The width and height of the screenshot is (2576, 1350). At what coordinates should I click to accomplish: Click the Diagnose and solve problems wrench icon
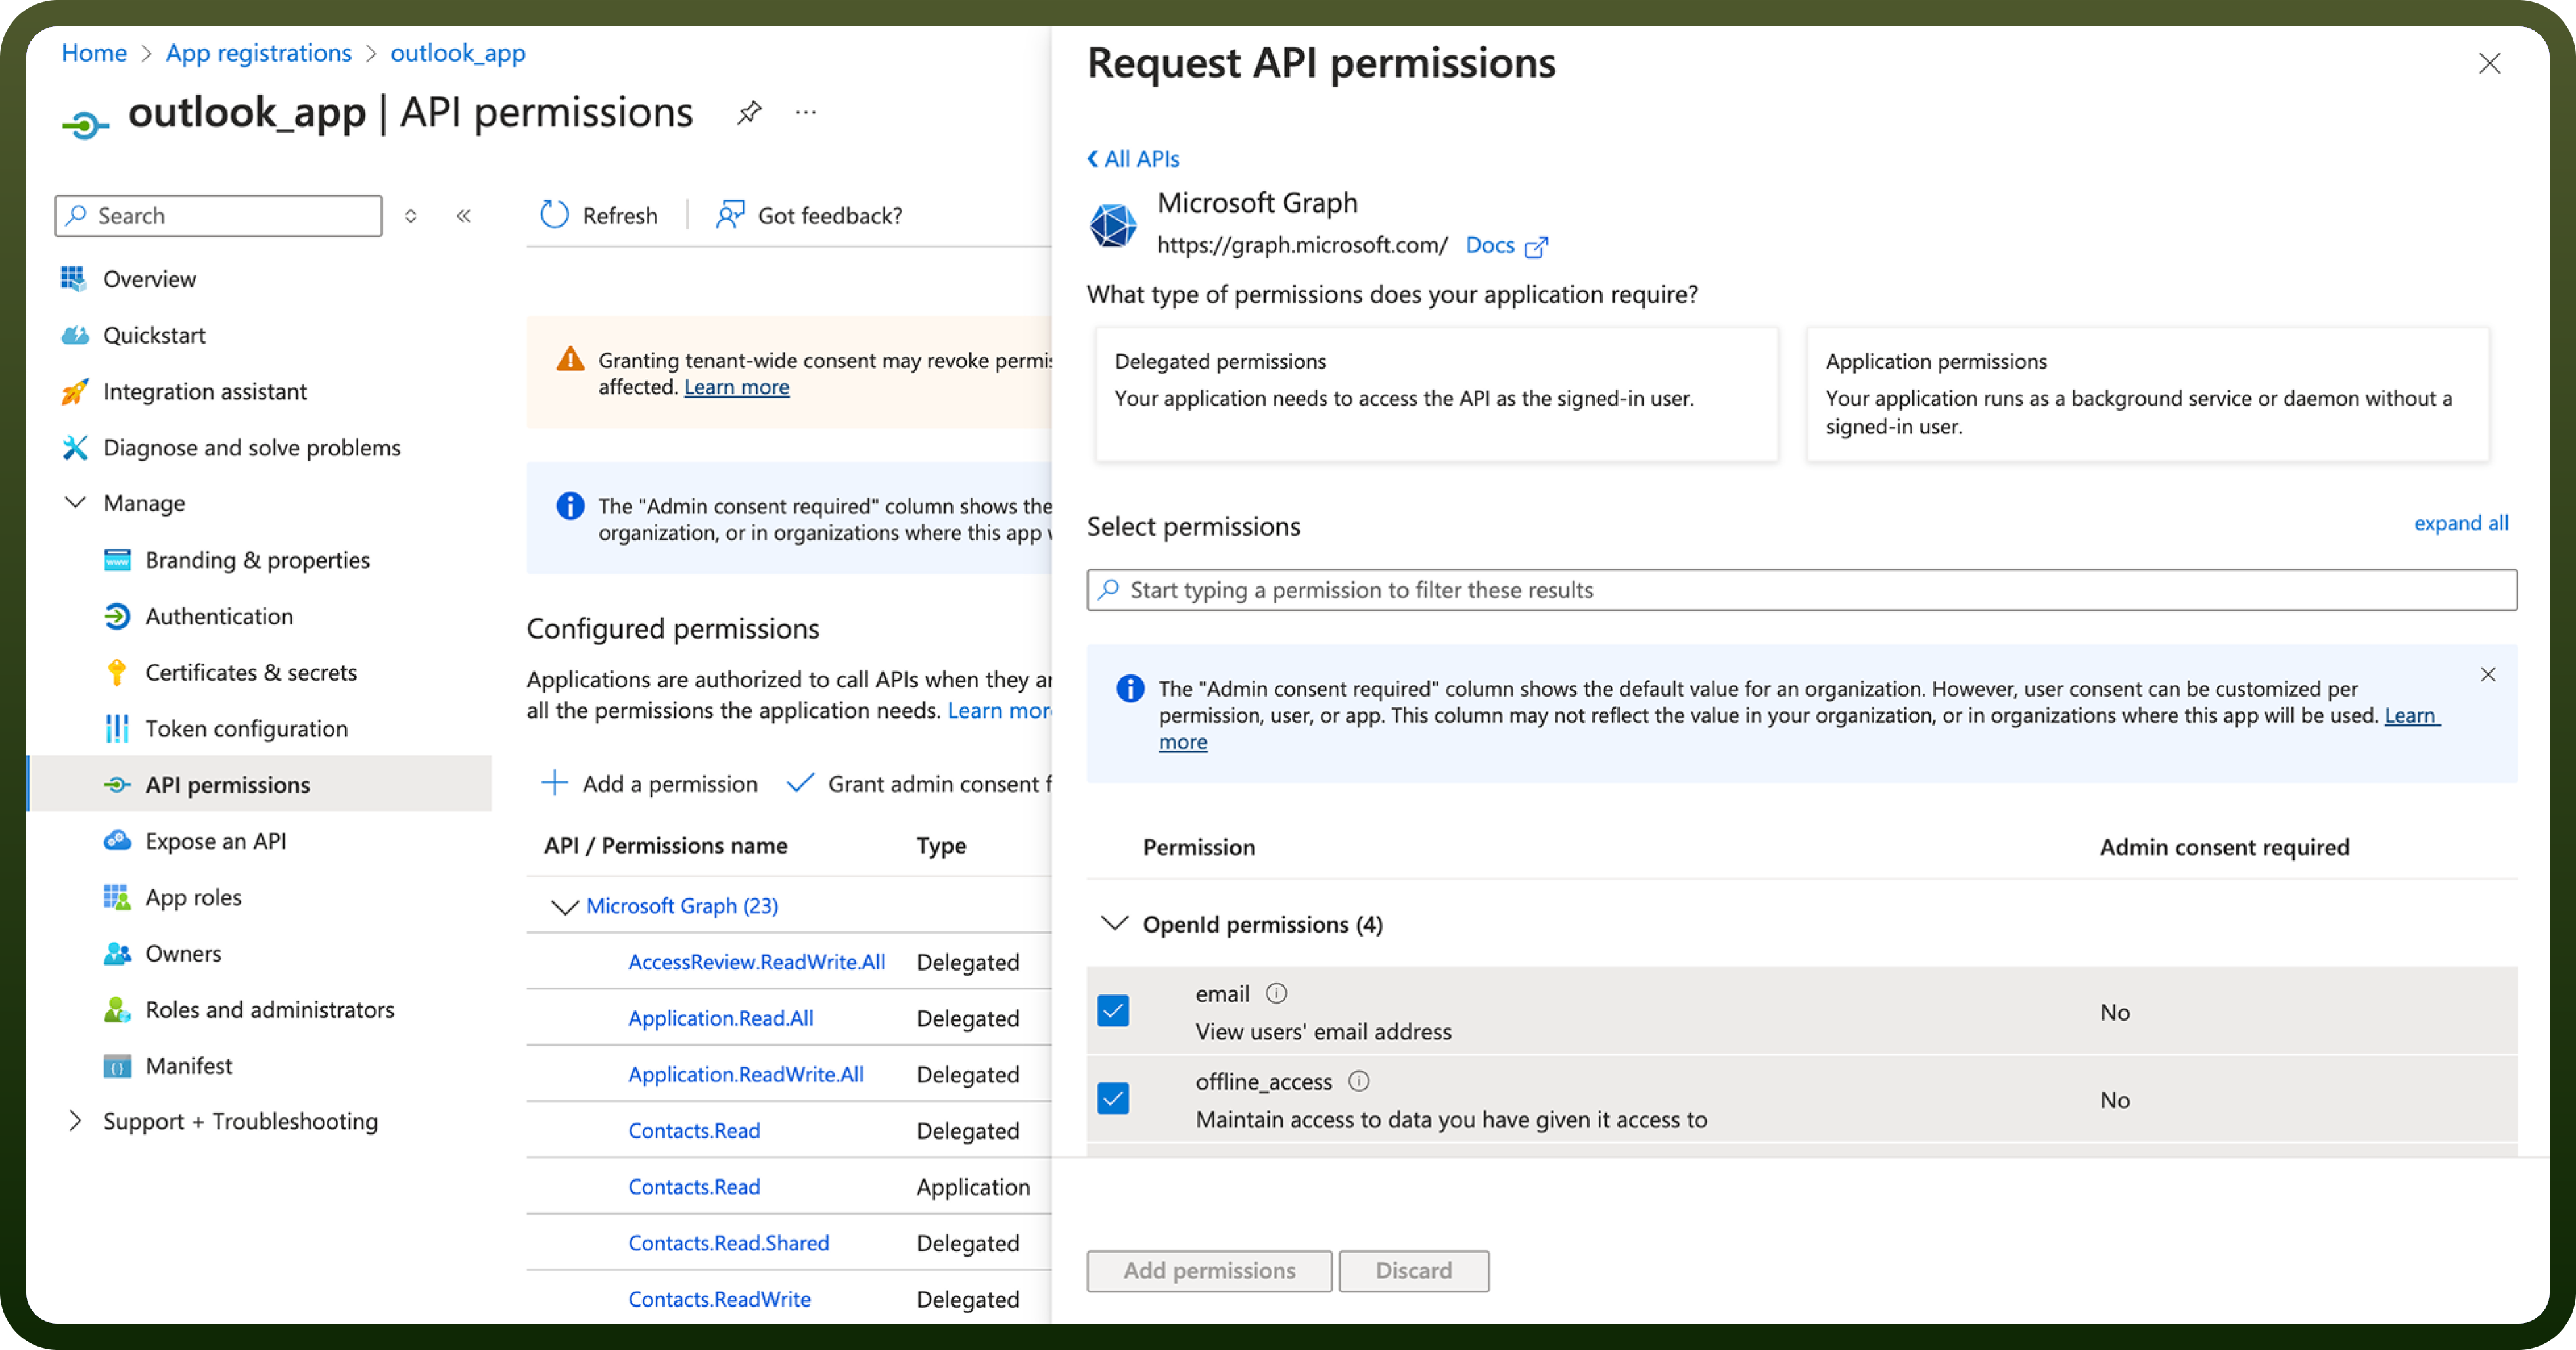click(x=75, y=447)
